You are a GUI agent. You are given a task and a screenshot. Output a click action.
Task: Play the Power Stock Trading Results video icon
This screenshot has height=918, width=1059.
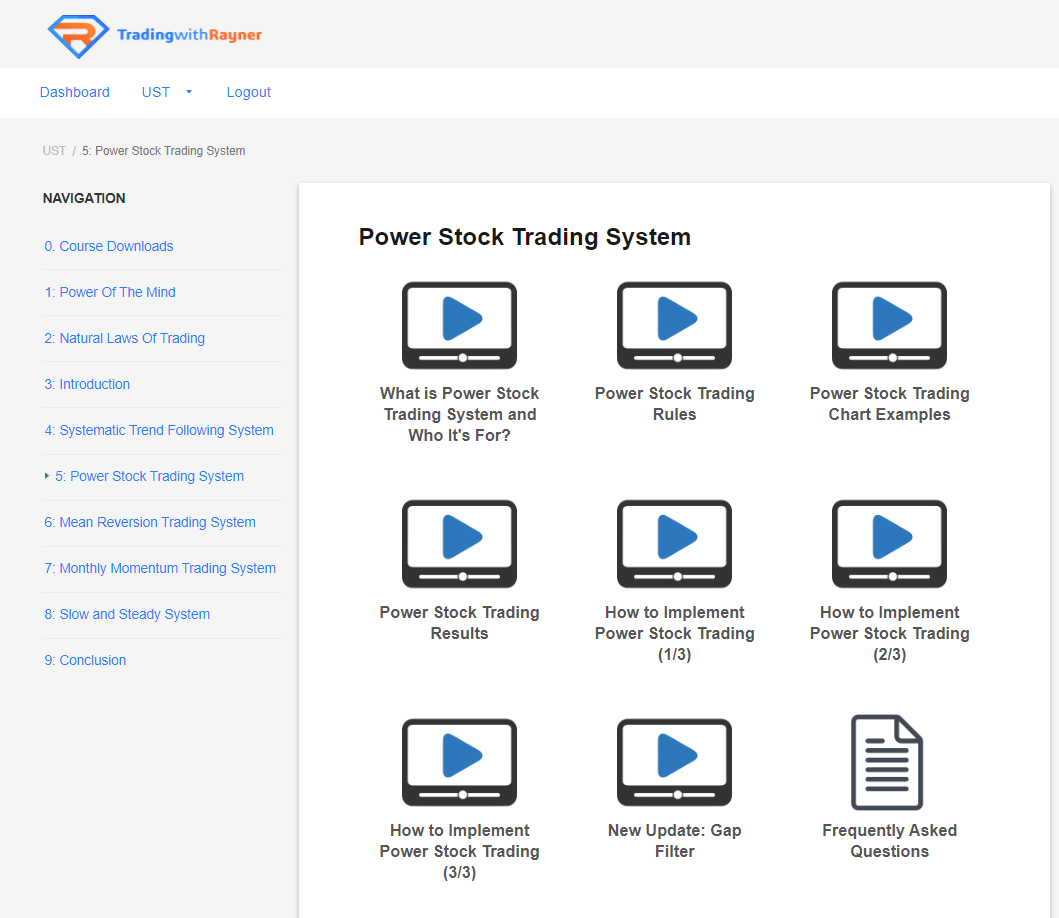[x=459, y=544]
